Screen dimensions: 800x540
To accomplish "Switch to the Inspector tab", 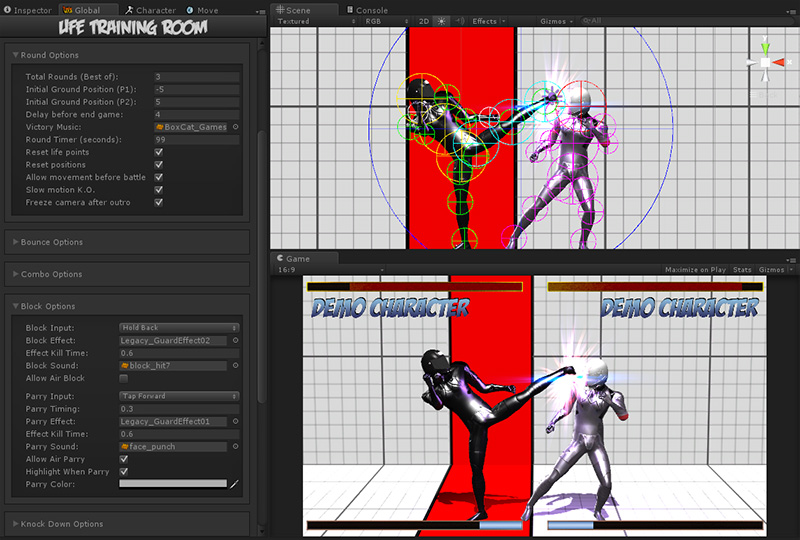I will pos(28,10).
